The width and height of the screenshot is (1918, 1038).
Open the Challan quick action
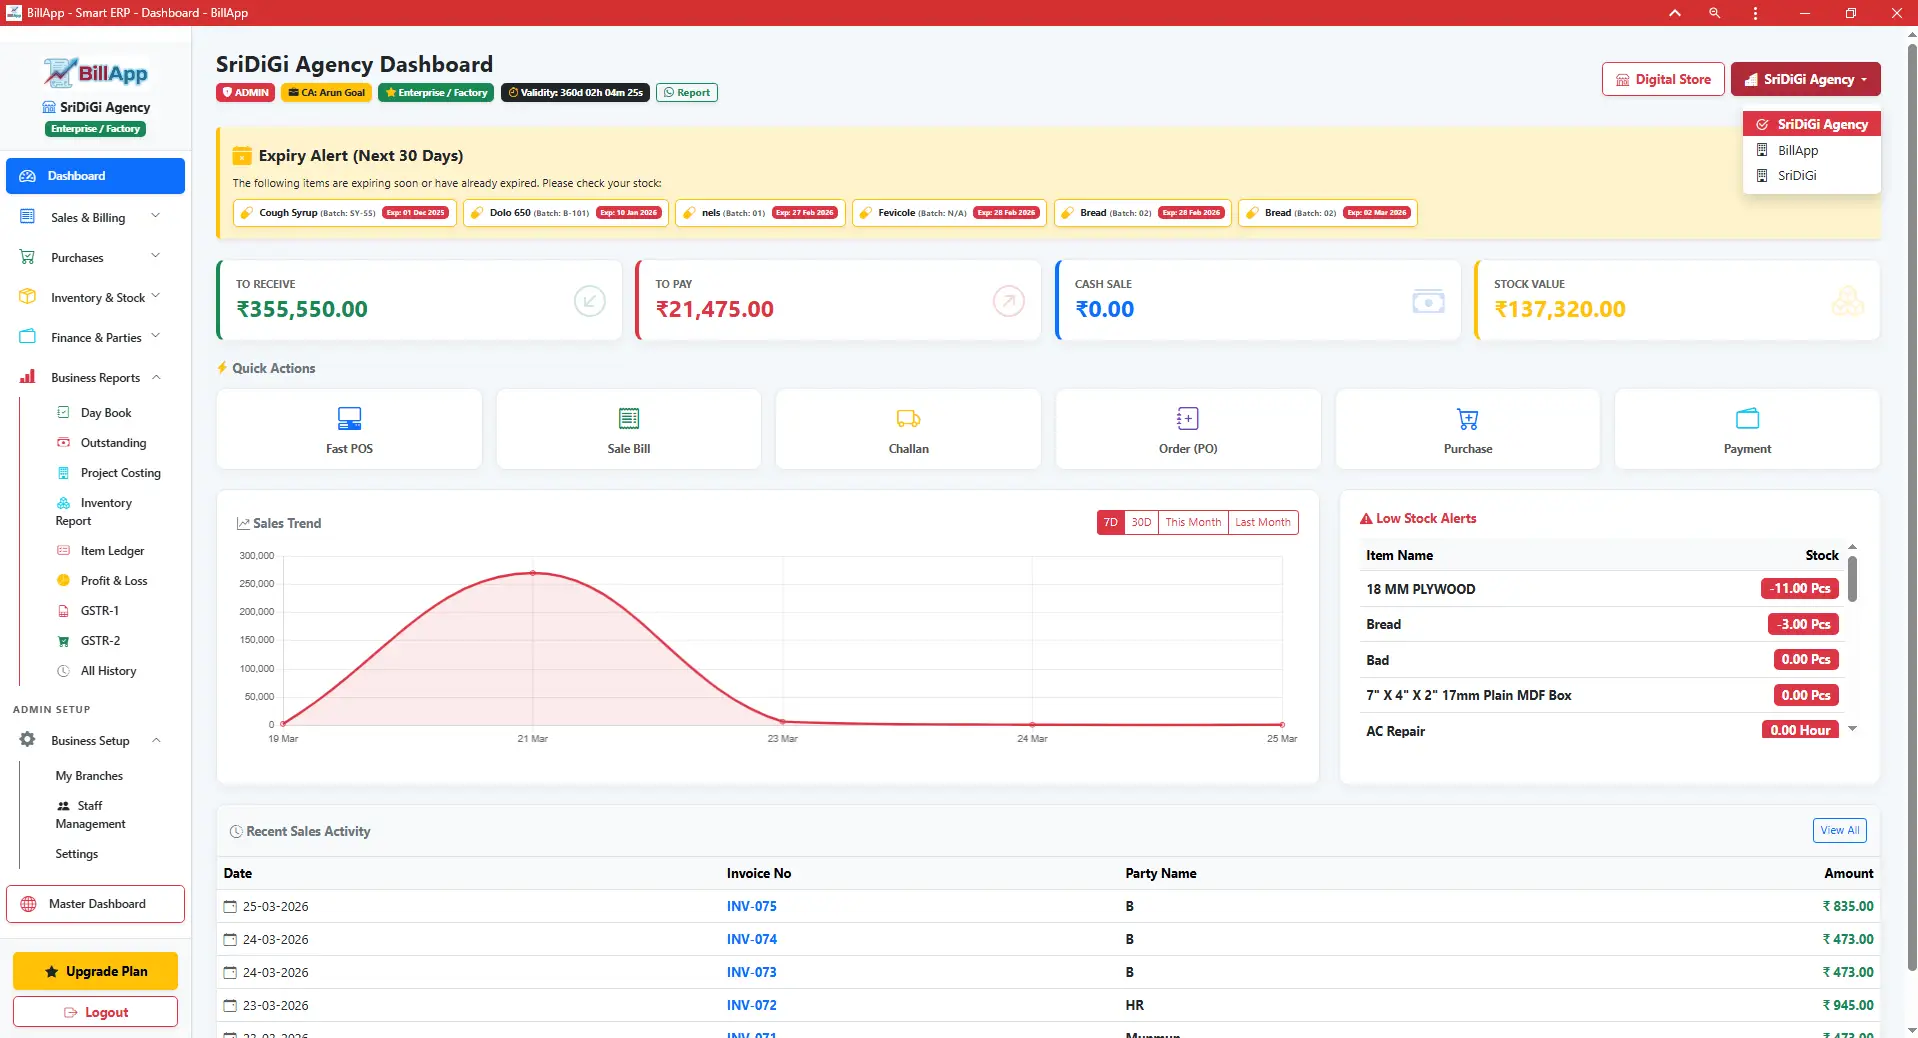pyautogui.click(x=906, y=429)
